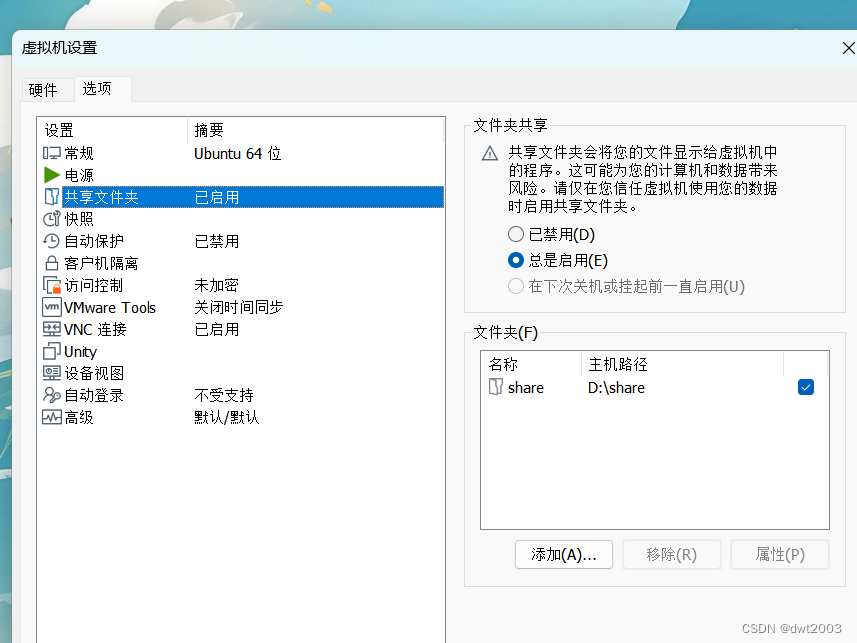Click the 摘要 column header
Image resolution: width=857 pixels, height=643 pixels.
click(x=209, y=130)
